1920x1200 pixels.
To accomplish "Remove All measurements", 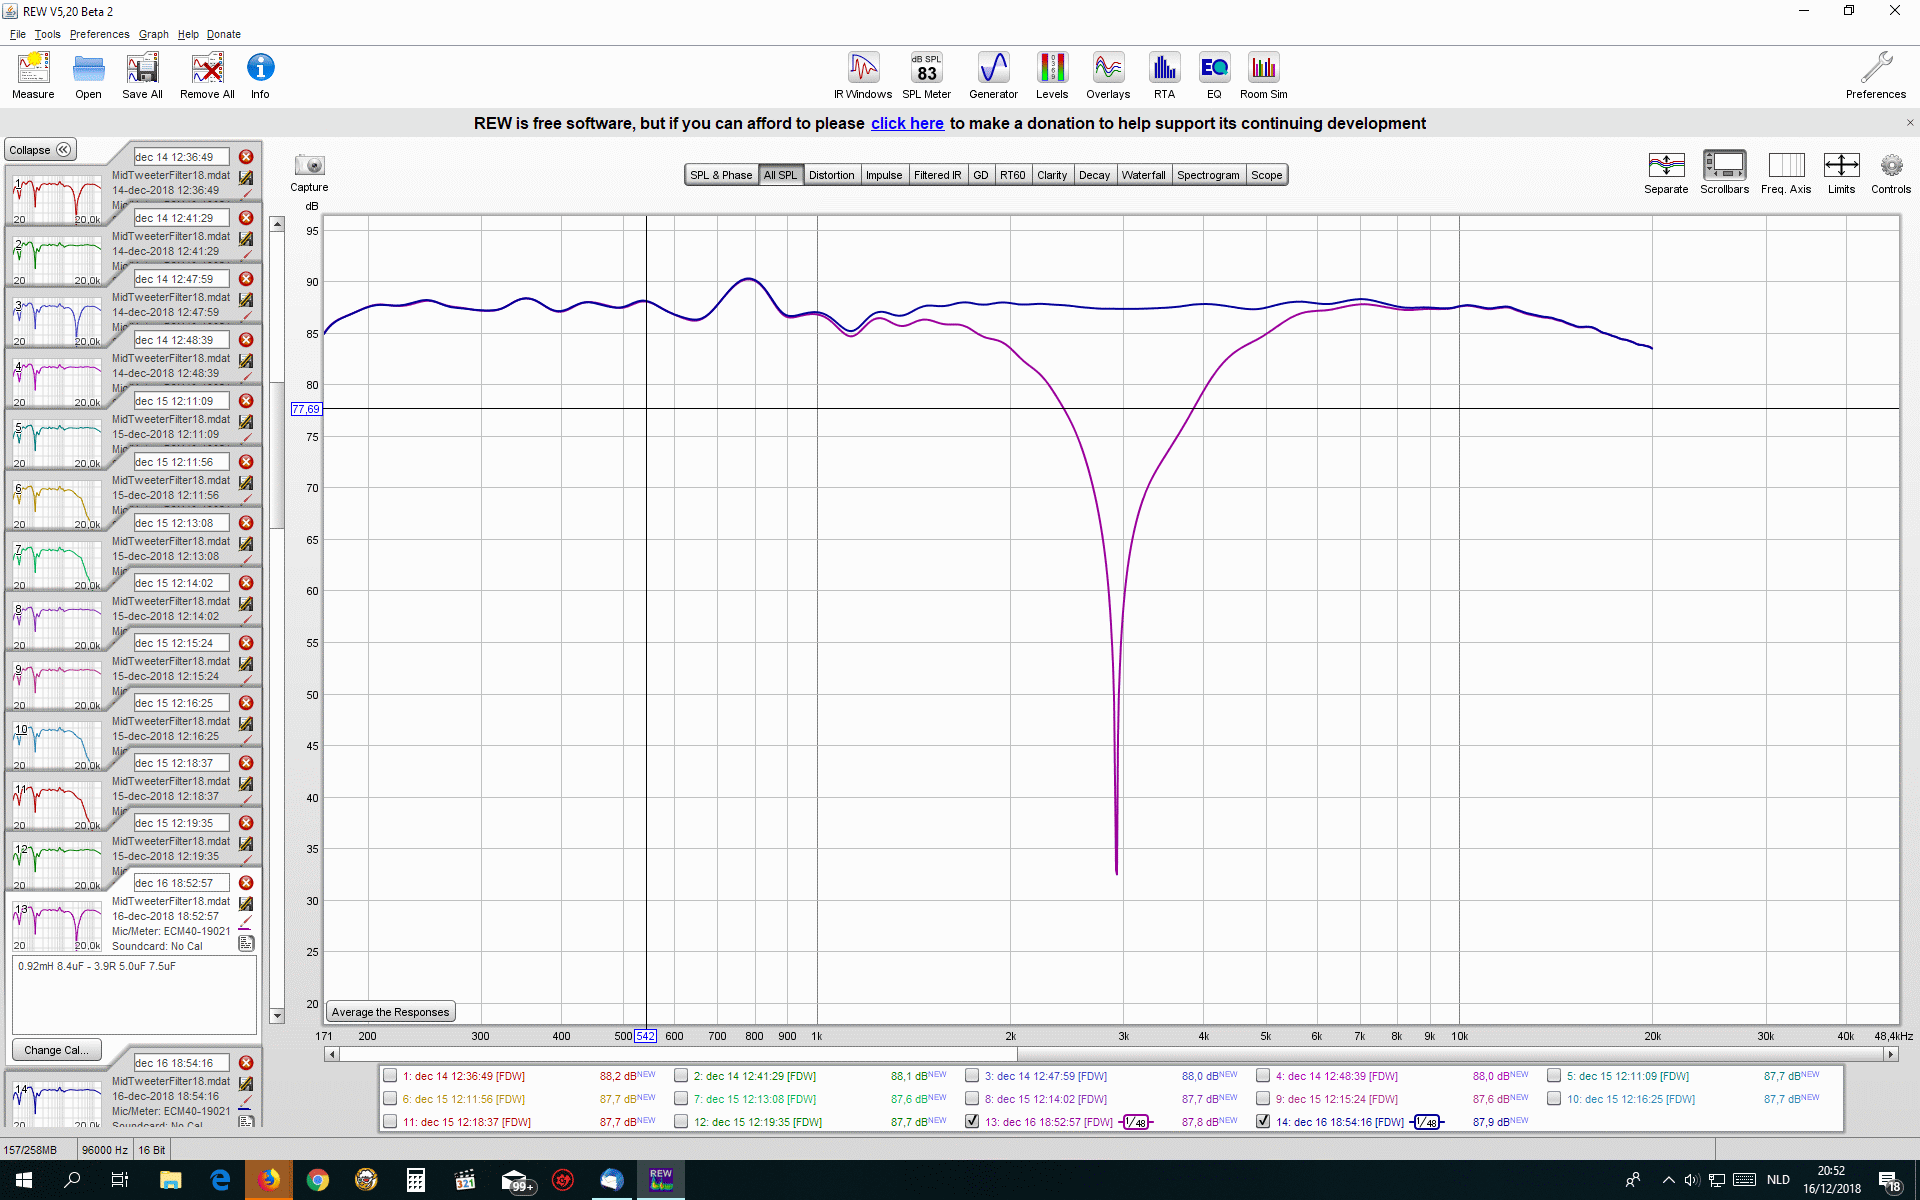I will 207,76.
